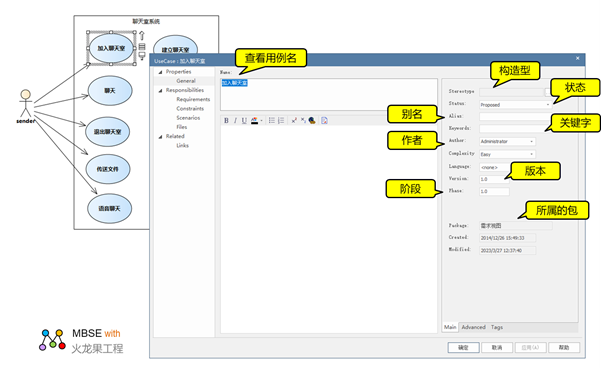The width and height of the screenshot is (601, 368).
Task: Confirm with the 确定 button
Action: tap(463, 347)
